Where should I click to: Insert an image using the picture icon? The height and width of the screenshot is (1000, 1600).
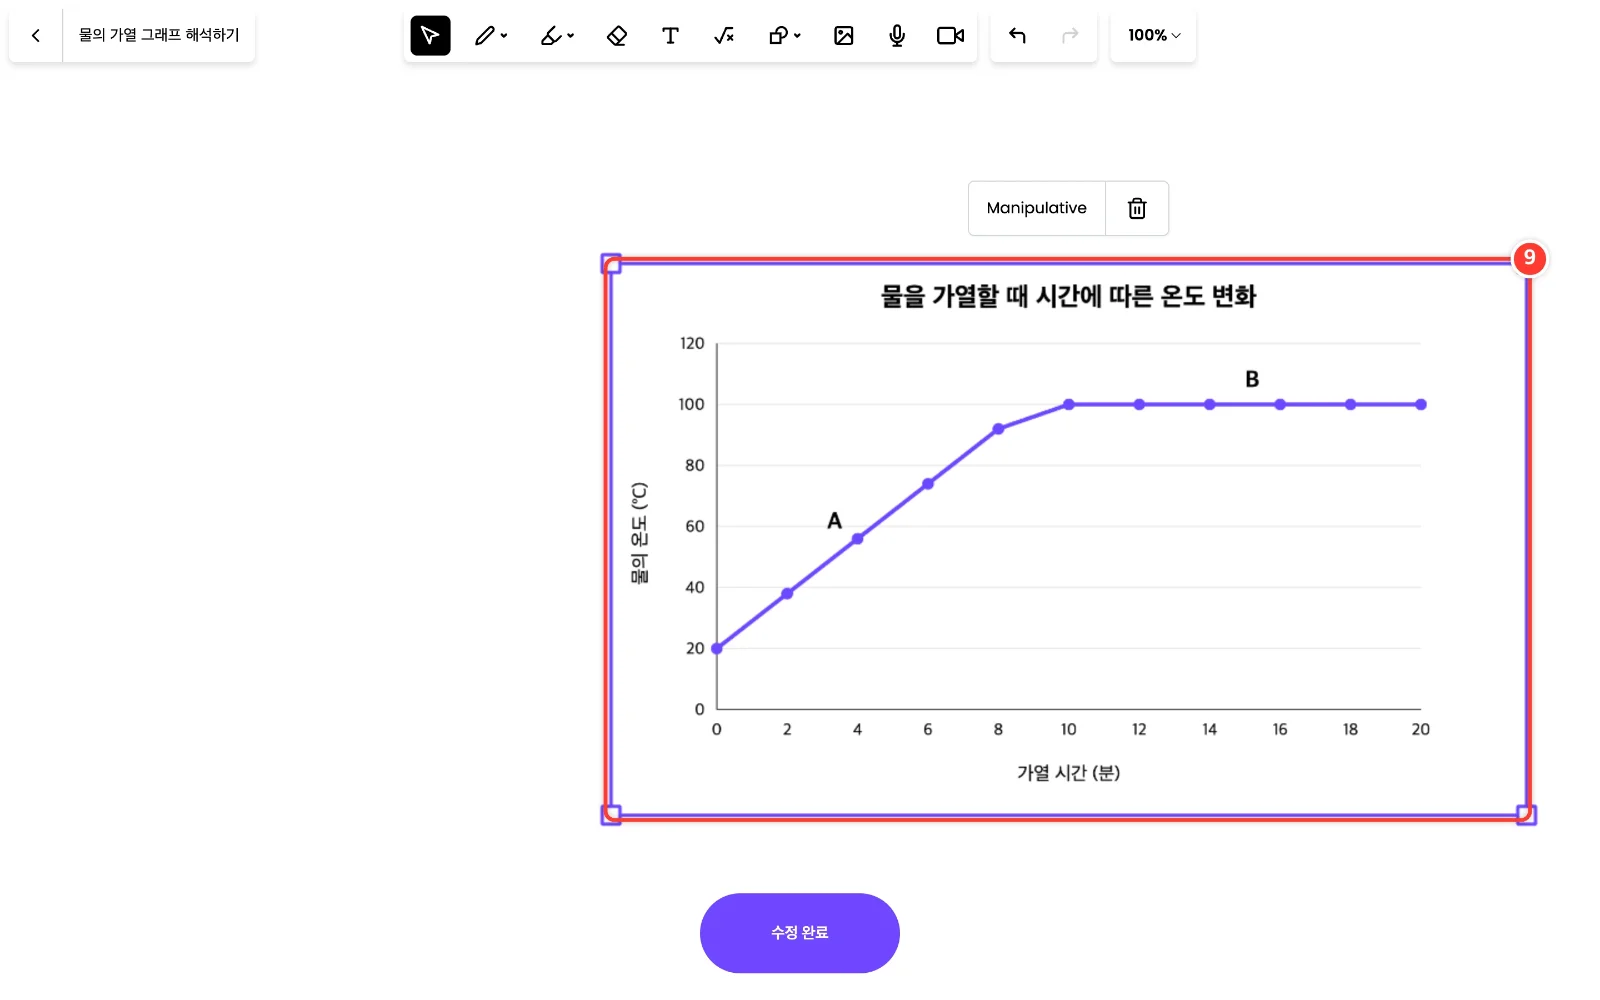[x=844, y=36]
